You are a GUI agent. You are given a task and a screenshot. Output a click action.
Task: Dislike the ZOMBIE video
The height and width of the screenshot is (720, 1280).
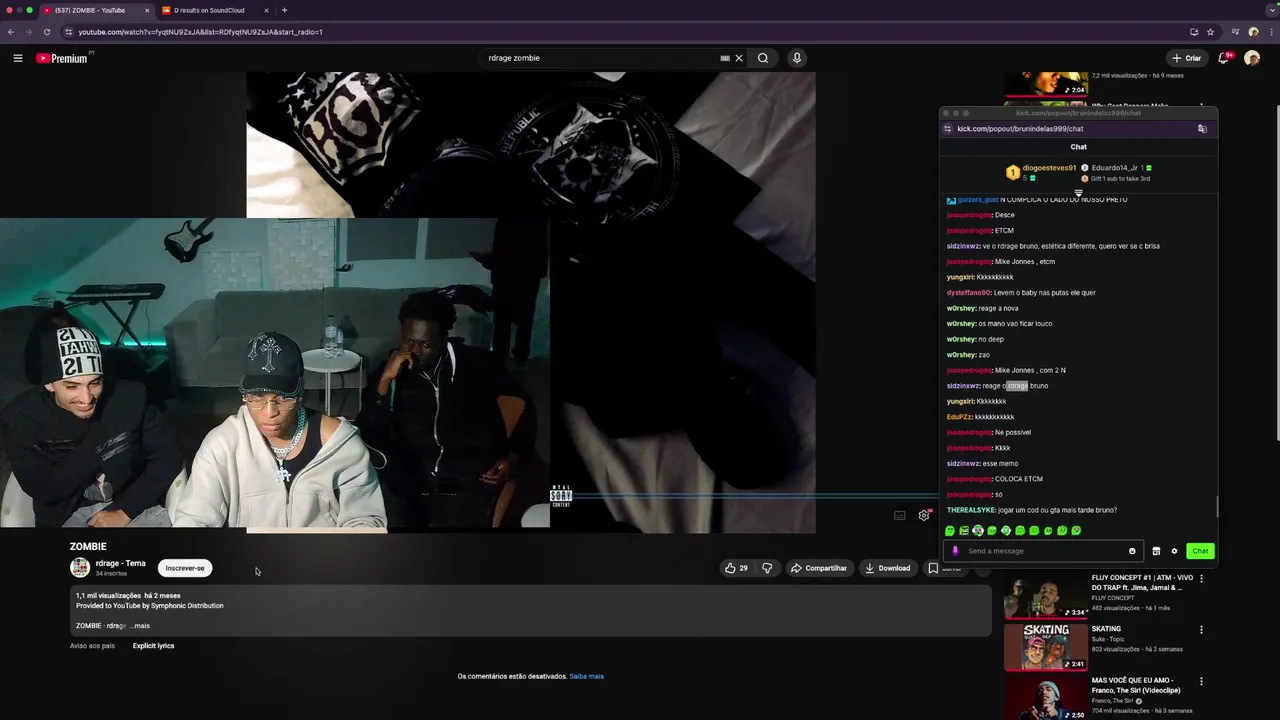click(x=767, y=568)
